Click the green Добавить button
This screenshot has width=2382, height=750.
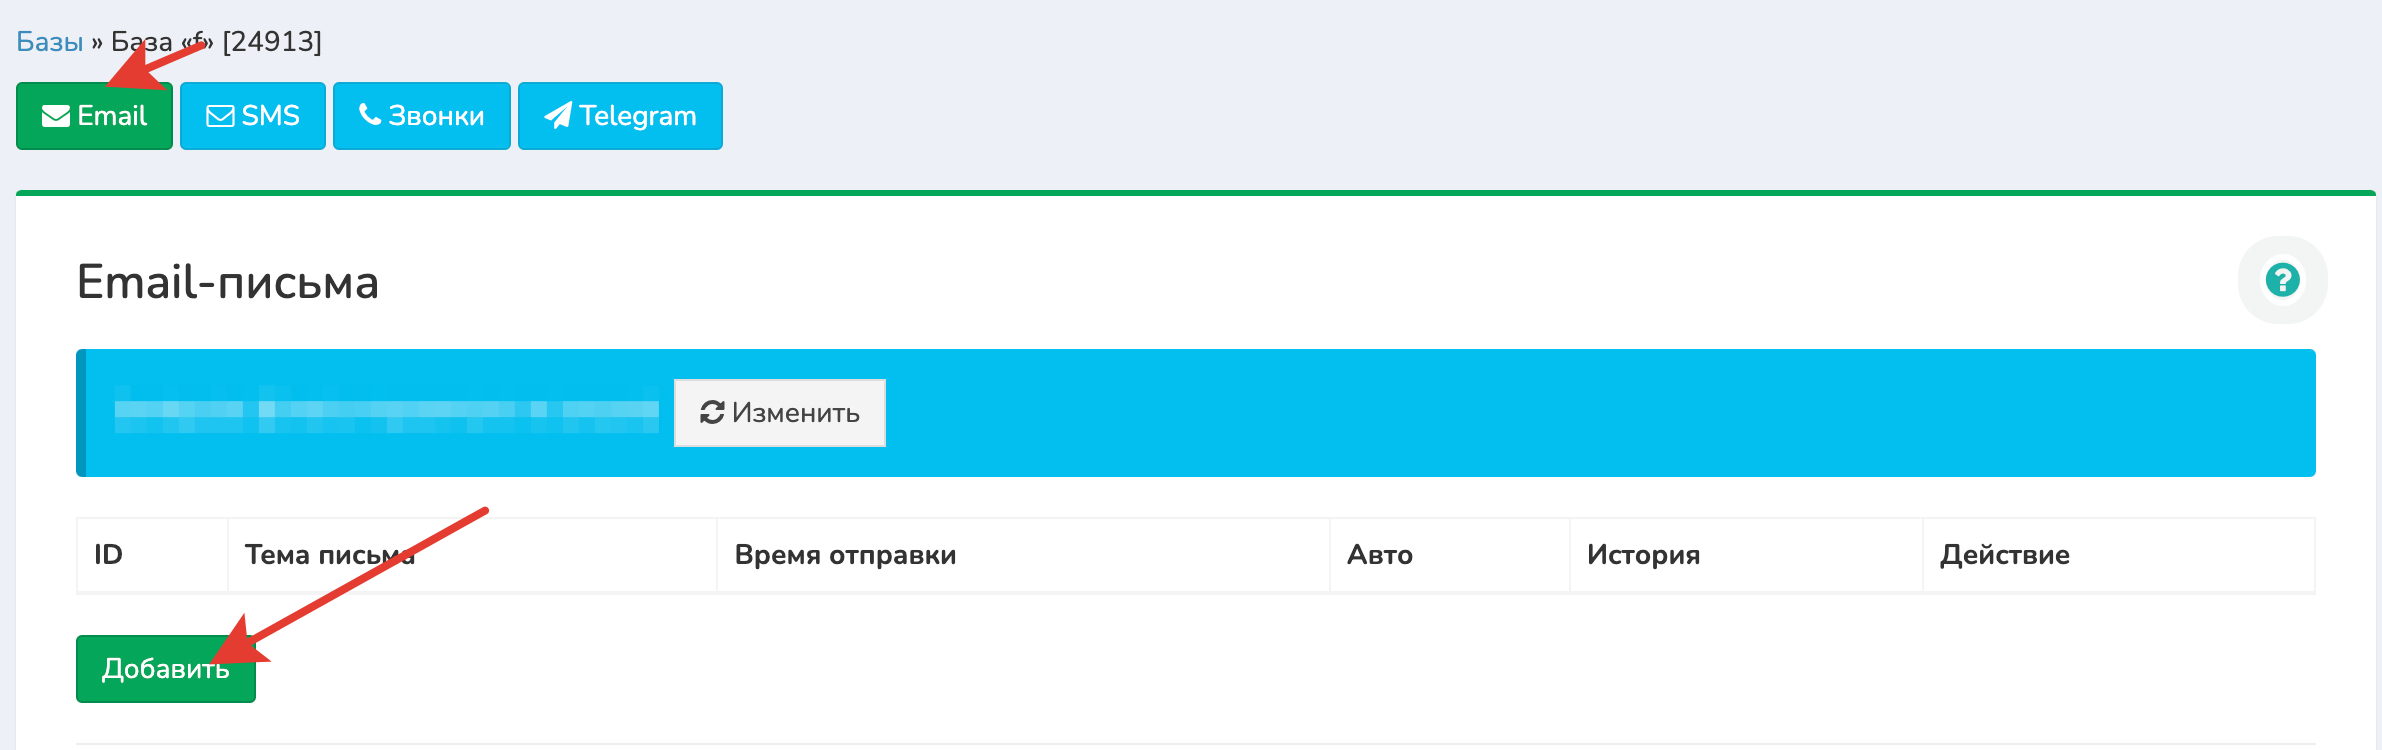click(166, 668)
